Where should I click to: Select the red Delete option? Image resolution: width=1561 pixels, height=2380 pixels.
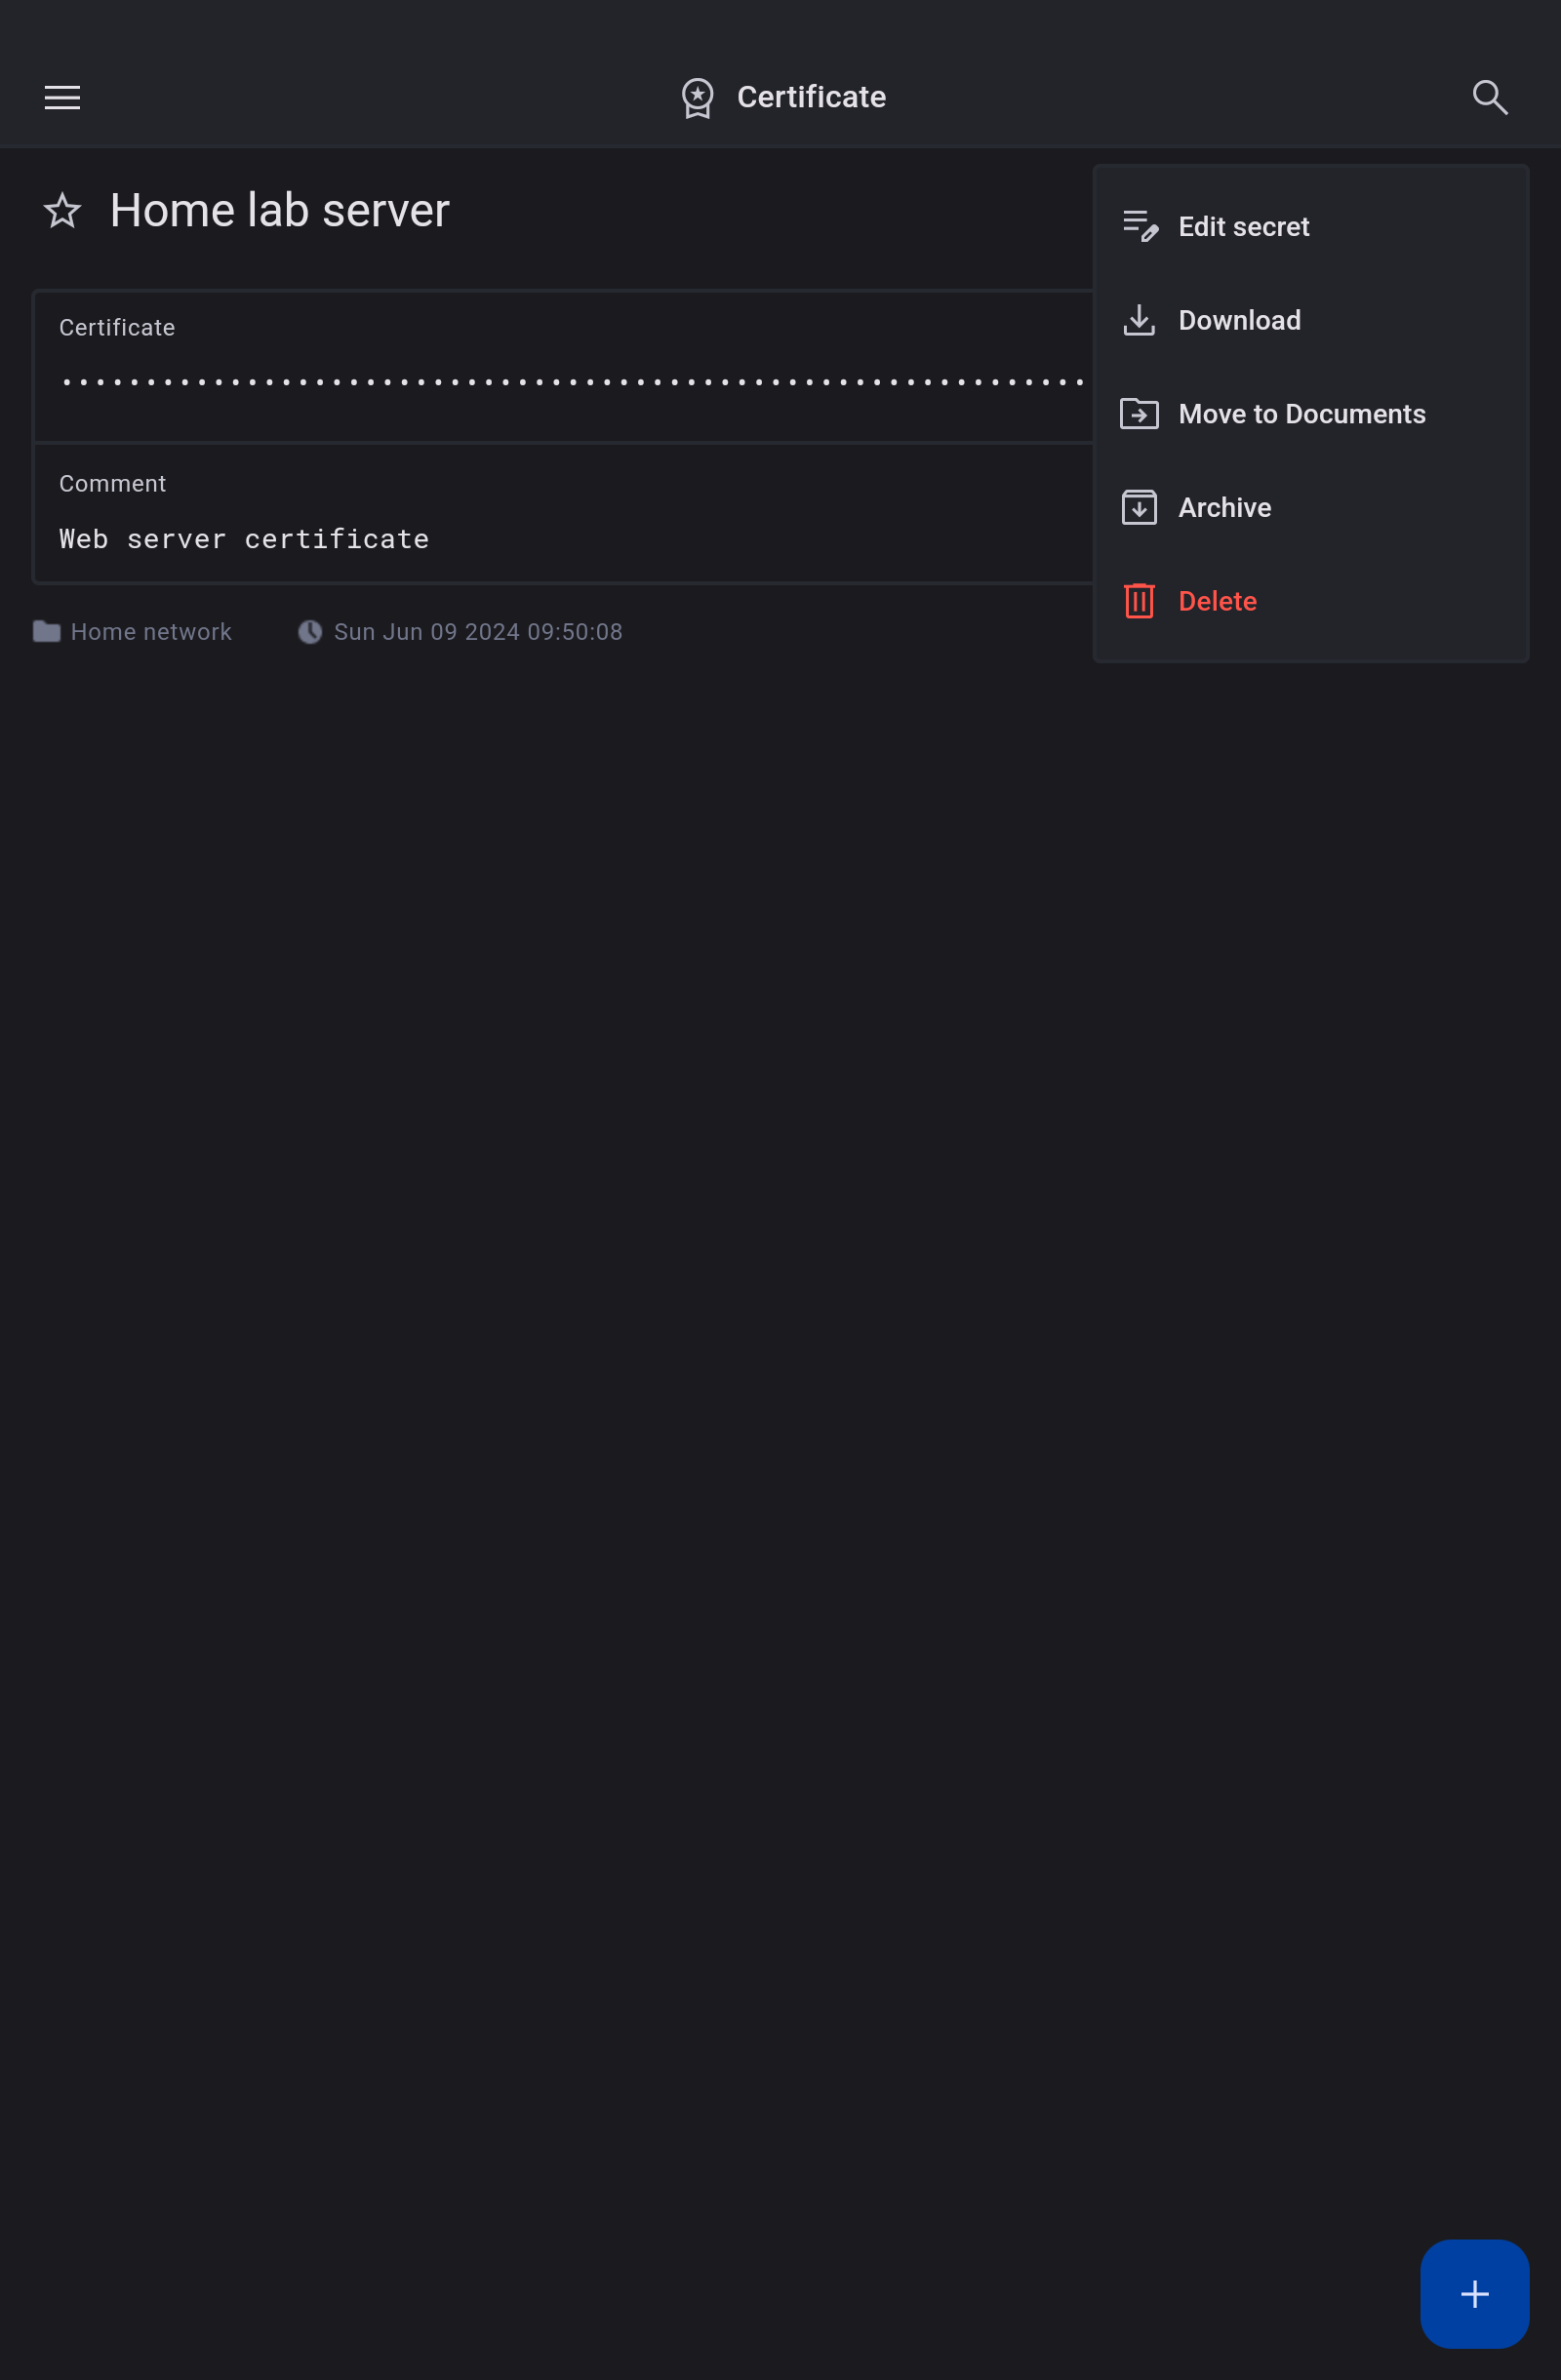click(x=1217, y=601)
